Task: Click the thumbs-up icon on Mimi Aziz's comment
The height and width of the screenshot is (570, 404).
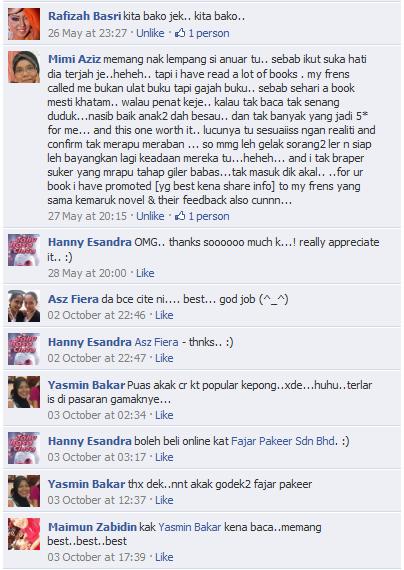Action: pyautogui.click(x=180, y=216)
